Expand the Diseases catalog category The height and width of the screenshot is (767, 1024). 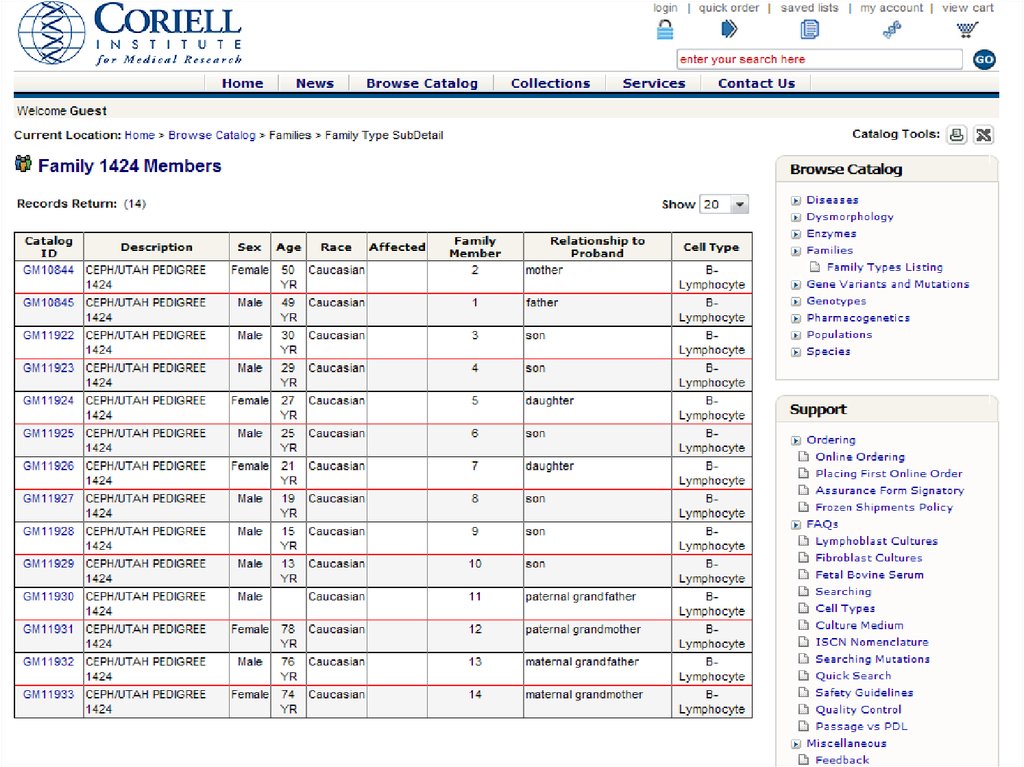[796, 201]
